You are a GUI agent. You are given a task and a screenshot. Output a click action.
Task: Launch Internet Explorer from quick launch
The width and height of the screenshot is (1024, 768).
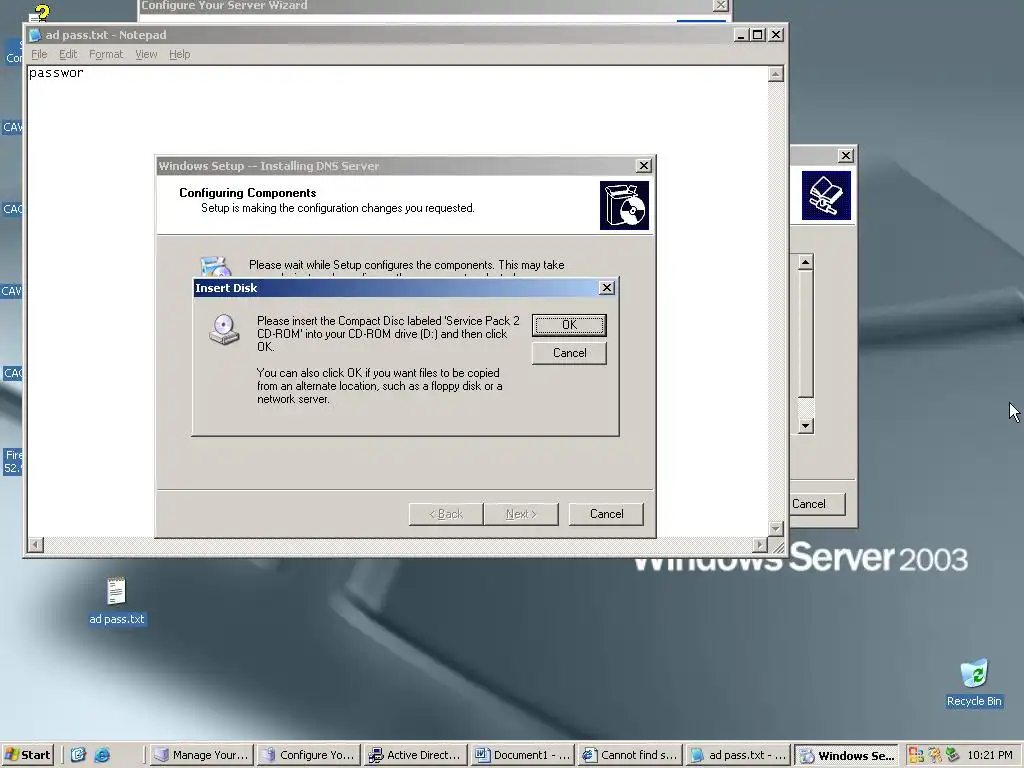click(102, 755)
